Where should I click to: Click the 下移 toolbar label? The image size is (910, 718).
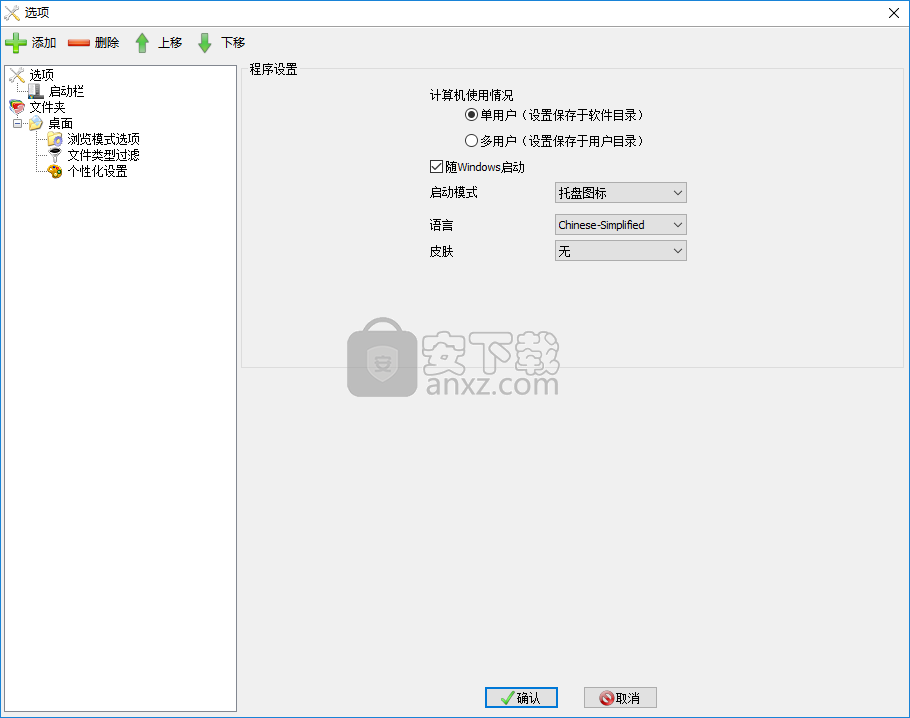point(233,42)
